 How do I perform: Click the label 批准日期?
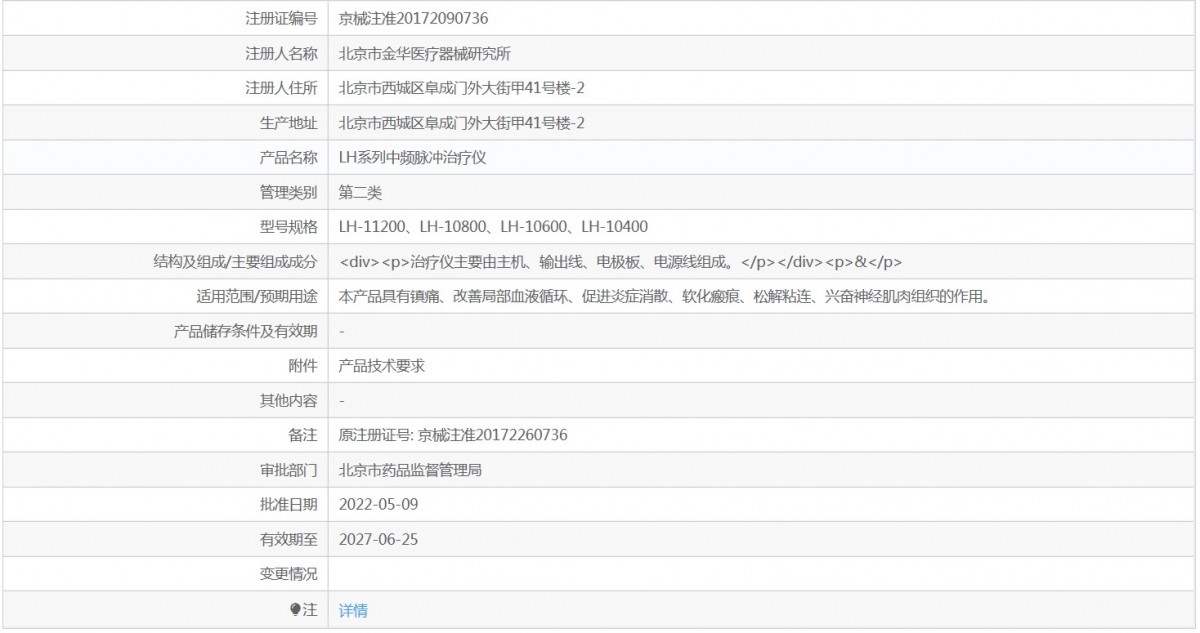[x=288, y=505]
